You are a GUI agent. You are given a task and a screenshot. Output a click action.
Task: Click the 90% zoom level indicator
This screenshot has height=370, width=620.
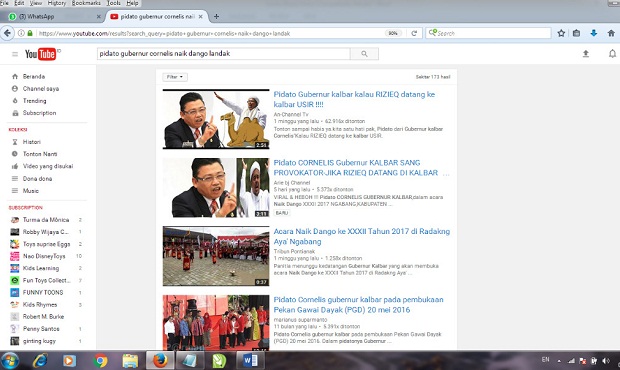pyautogui.click(x=393, y=33)
